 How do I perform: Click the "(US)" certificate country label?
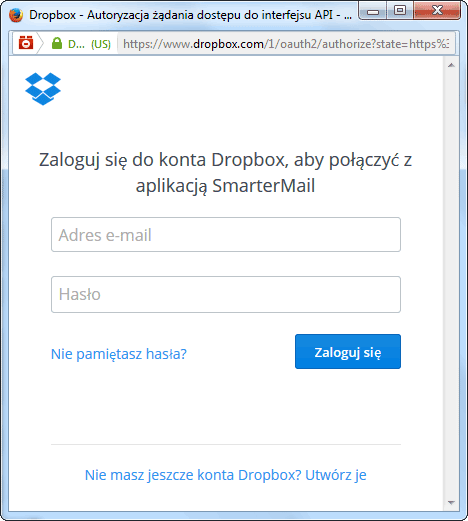tap(101, 44)
